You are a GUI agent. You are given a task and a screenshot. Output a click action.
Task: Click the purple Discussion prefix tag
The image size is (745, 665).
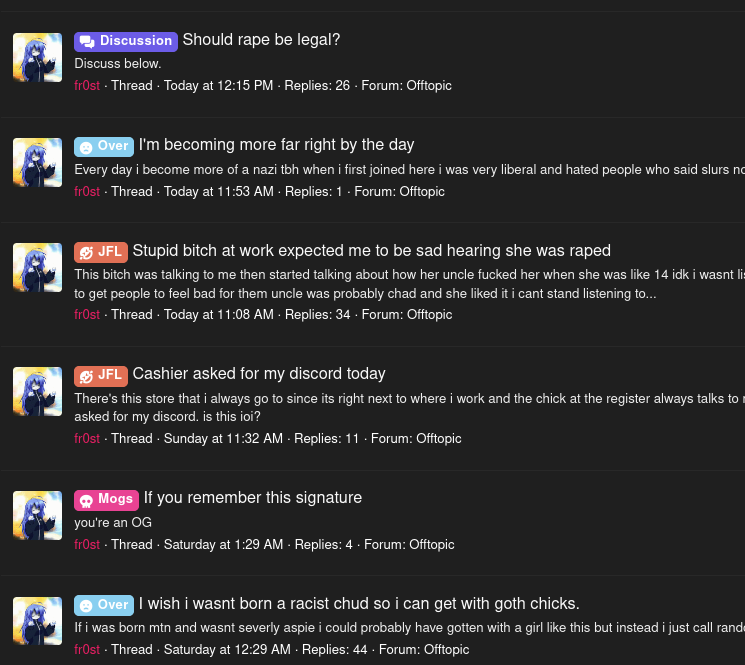click(126, 41)
